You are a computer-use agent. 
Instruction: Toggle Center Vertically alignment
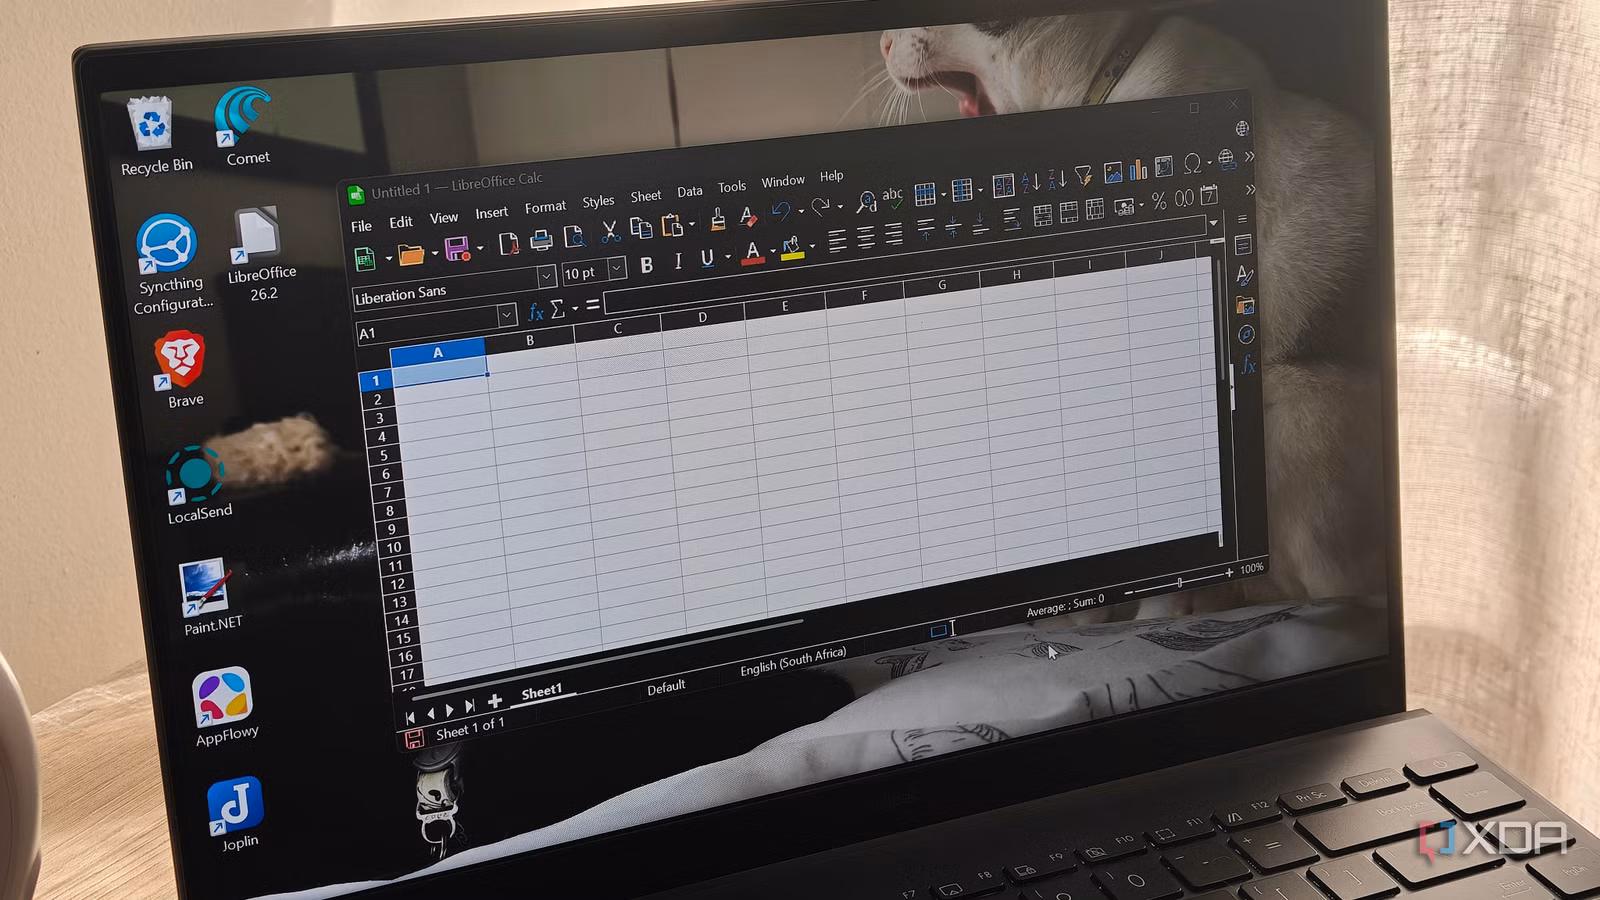pyautogui.click(x=953, y=225)
